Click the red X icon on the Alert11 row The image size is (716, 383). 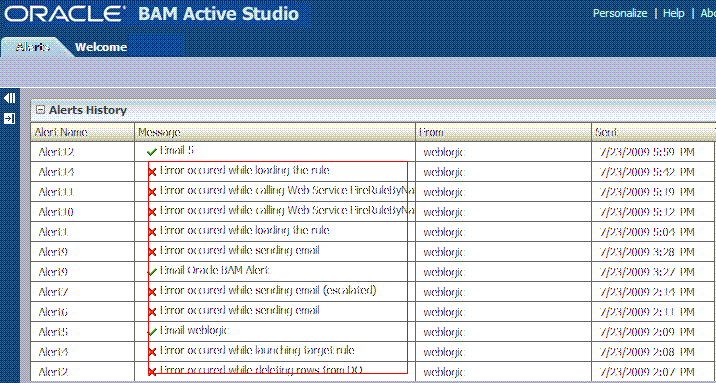coord(153,192)
